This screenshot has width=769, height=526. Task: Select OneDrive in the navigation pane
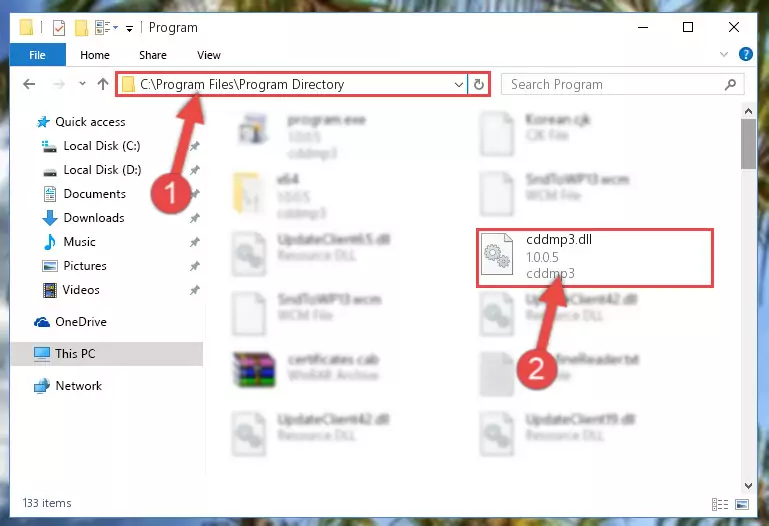point(80,322)
